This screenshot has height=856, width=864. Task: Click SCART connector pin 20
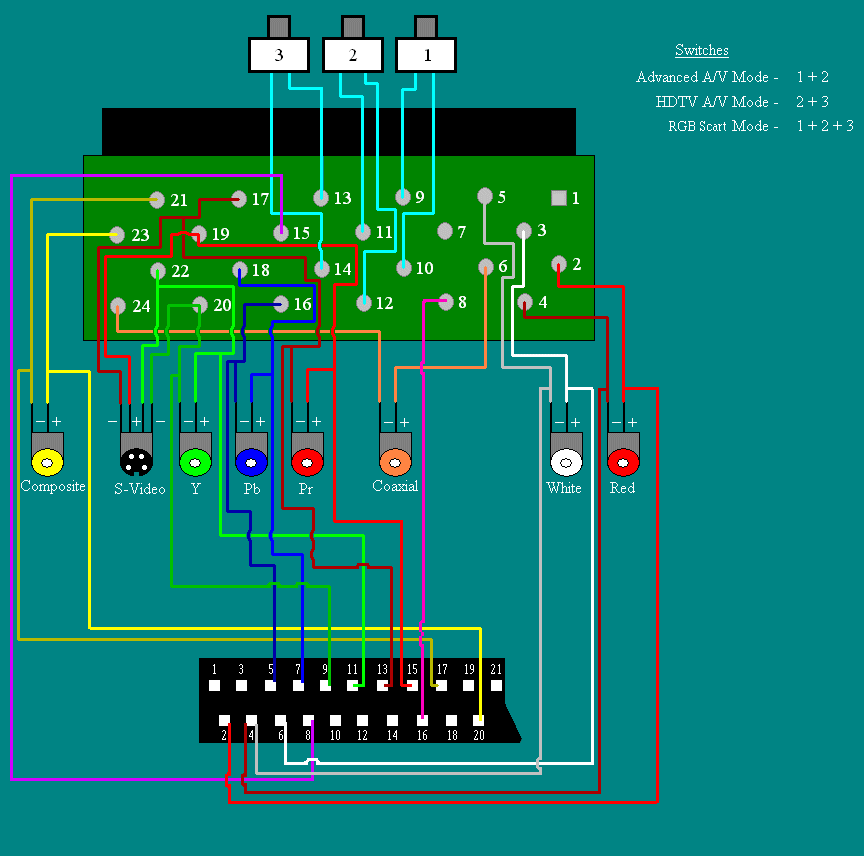click(480, 719)
